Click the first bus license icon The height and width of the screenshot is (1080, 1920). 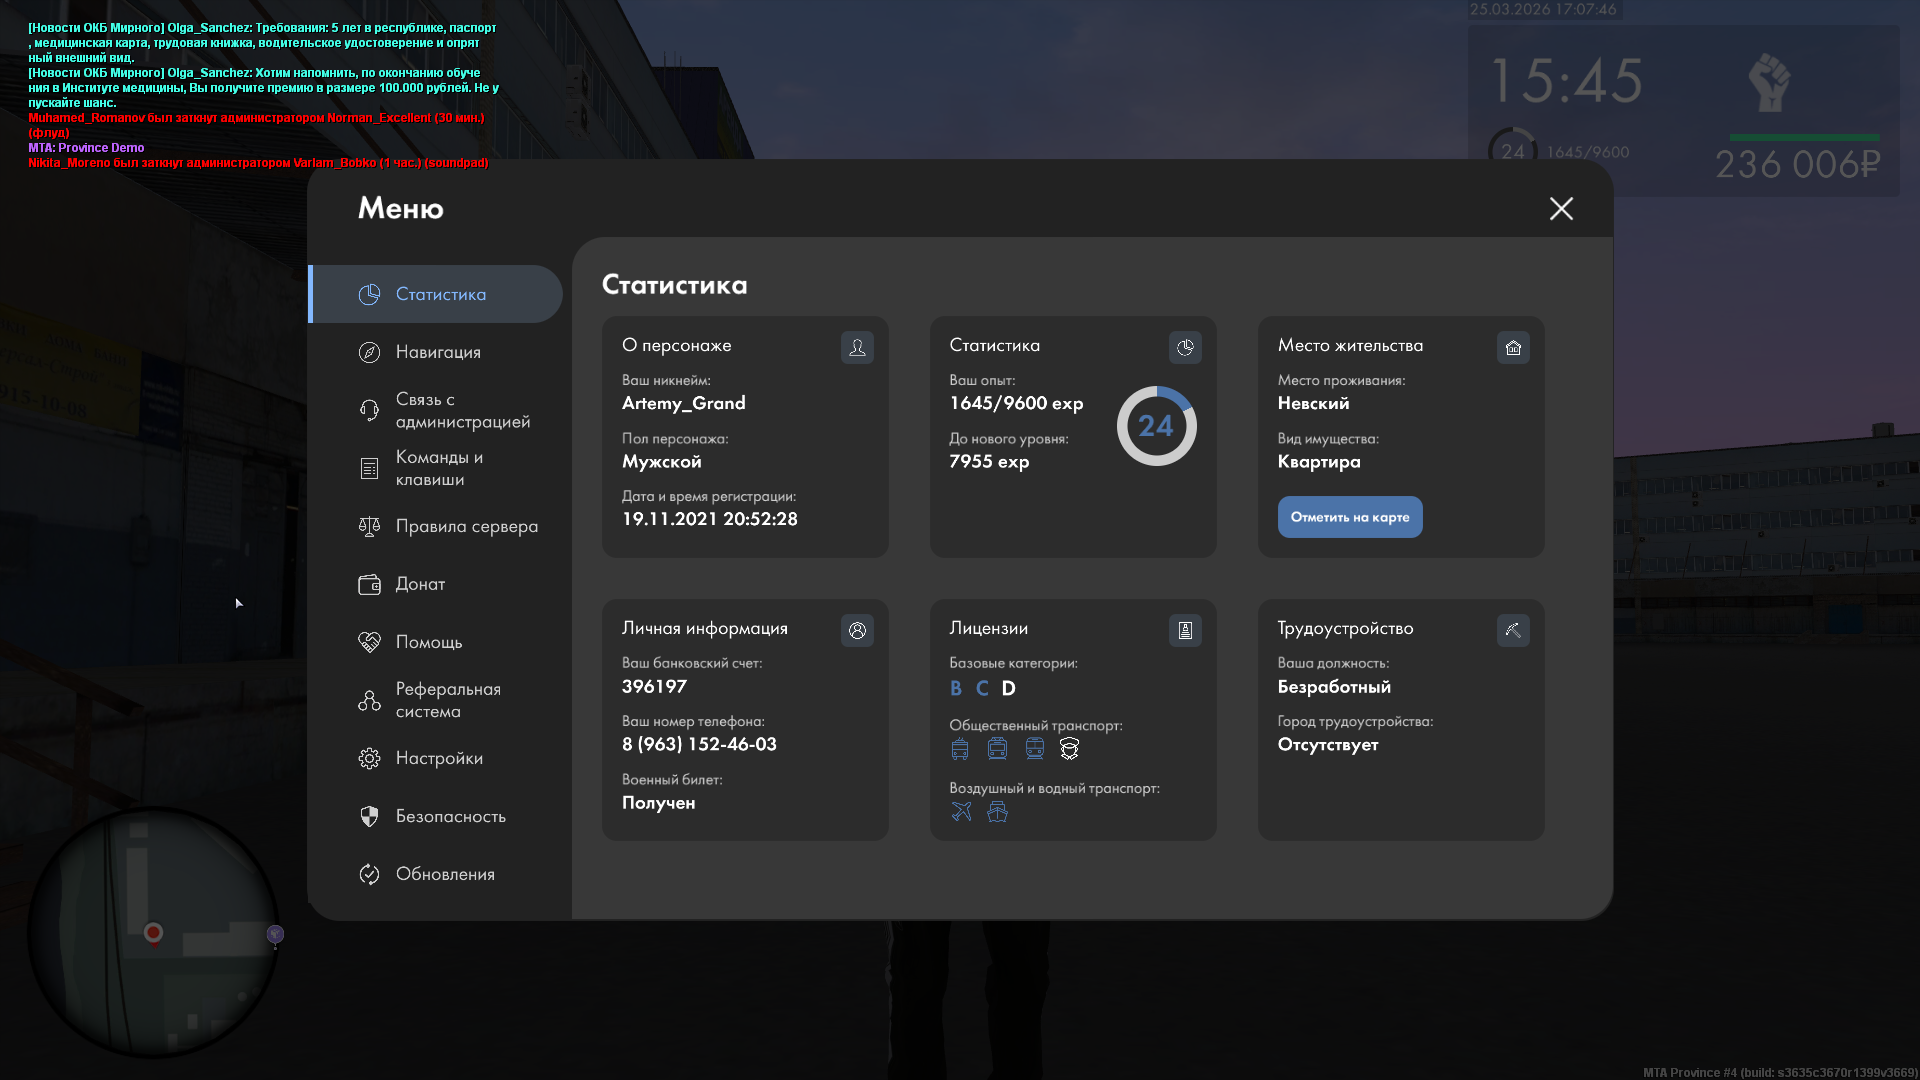960,749
